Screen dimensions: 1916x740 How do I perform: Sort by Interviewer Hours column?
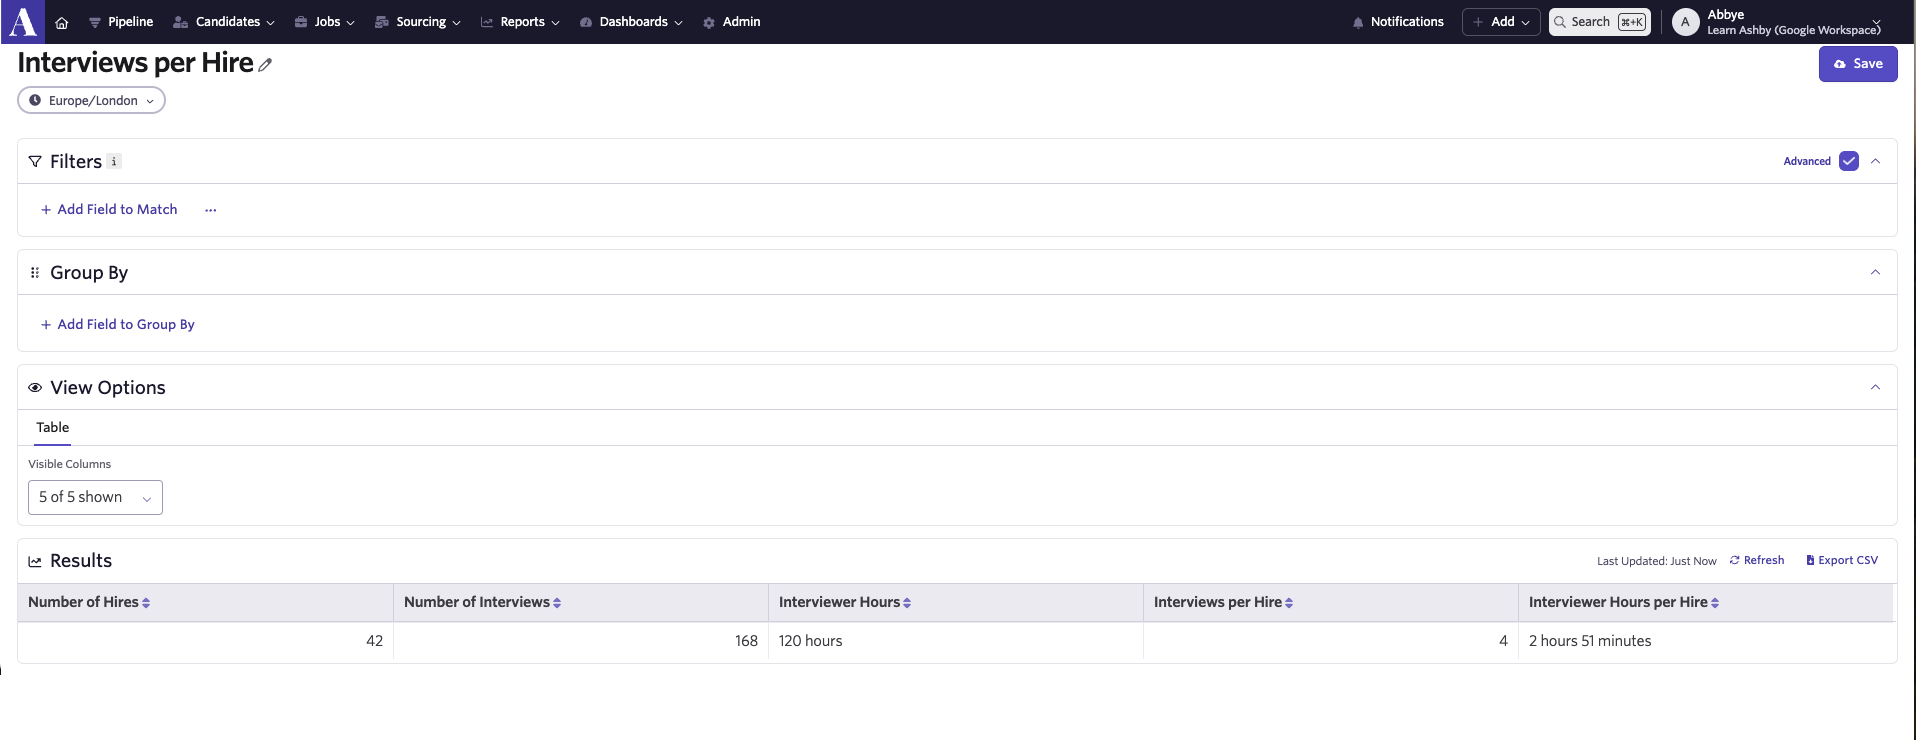[x=907, y=603]
